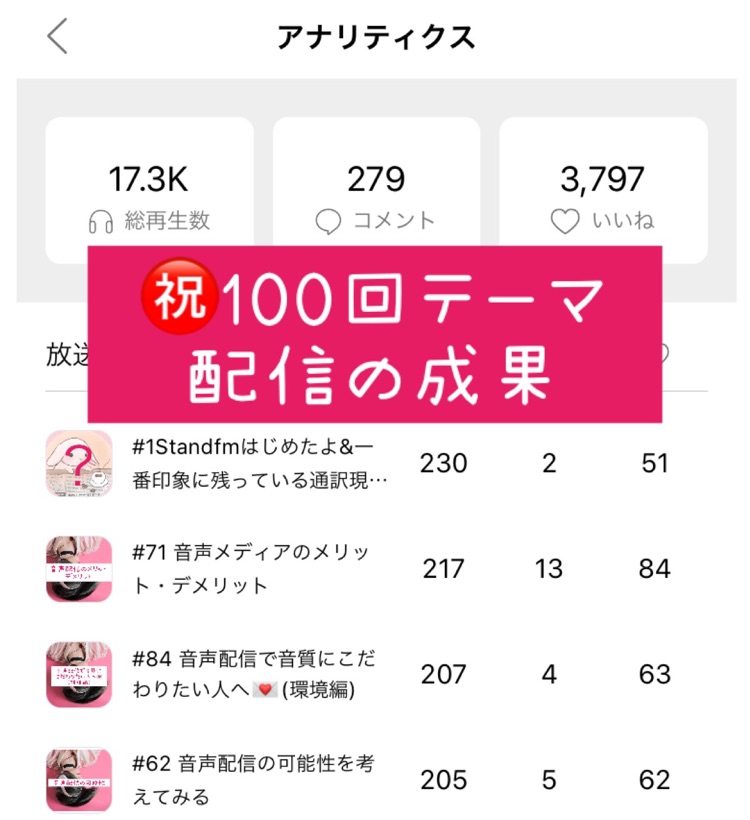Screen dimensions: 750x820
Task: Click play count 230 for episode #1
Action: [x=443, y=463]
